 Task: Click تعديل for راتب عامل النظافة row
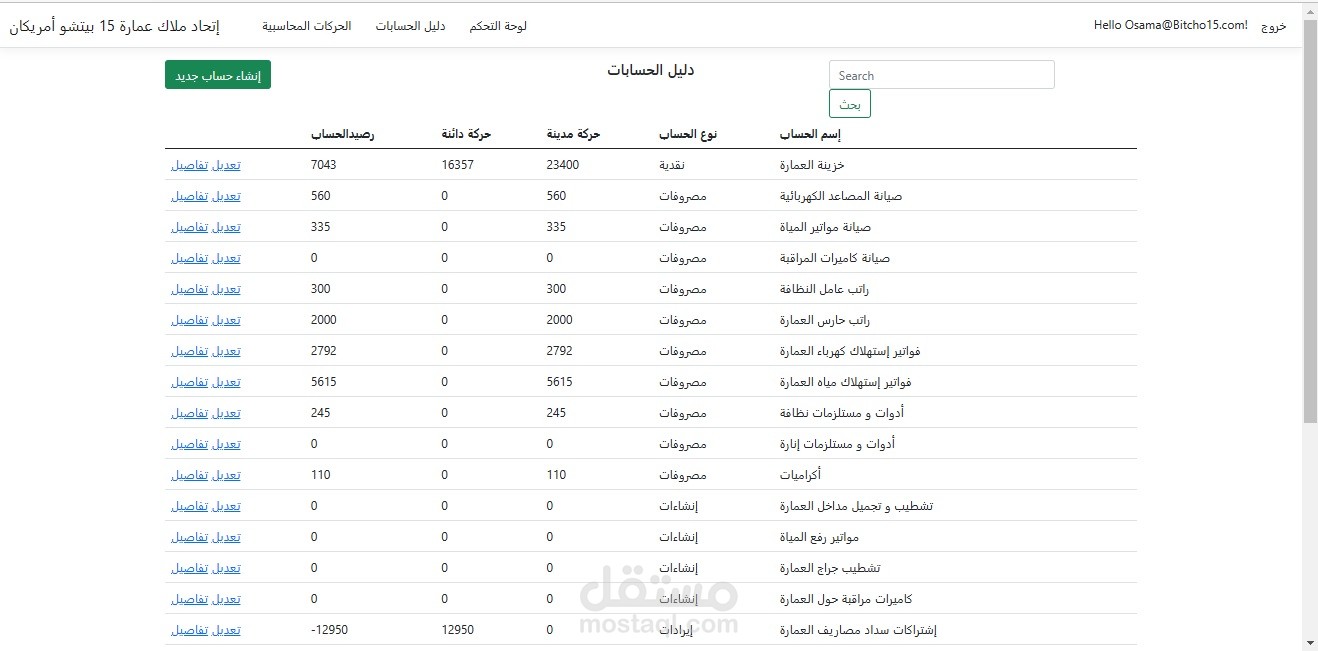coord(226,289)
